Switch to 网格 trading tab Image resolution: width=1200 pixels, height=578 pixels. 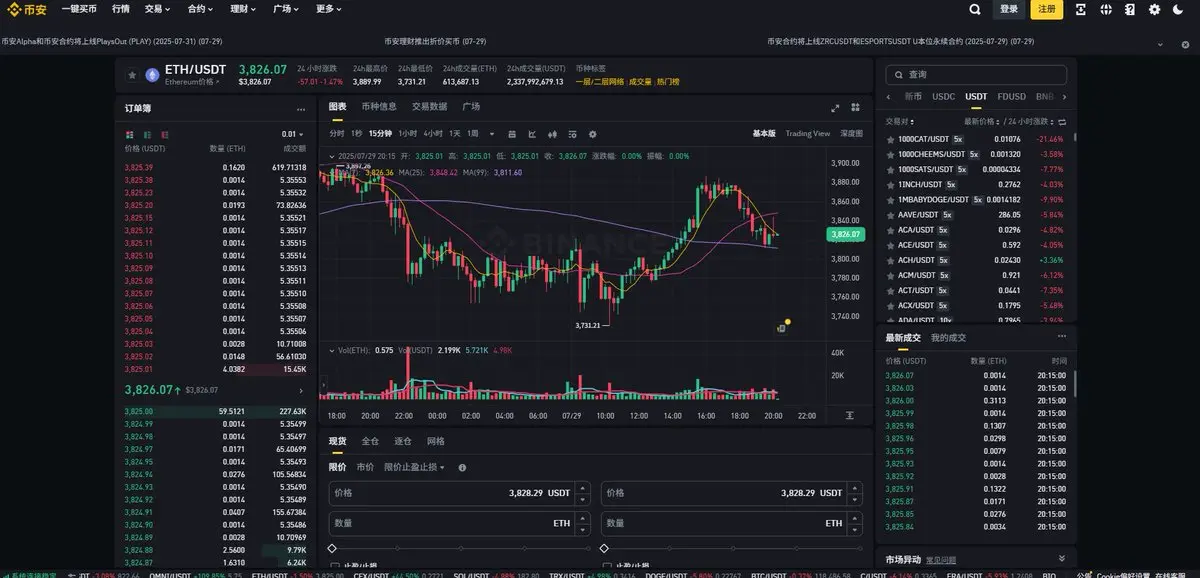coord(435,441)
